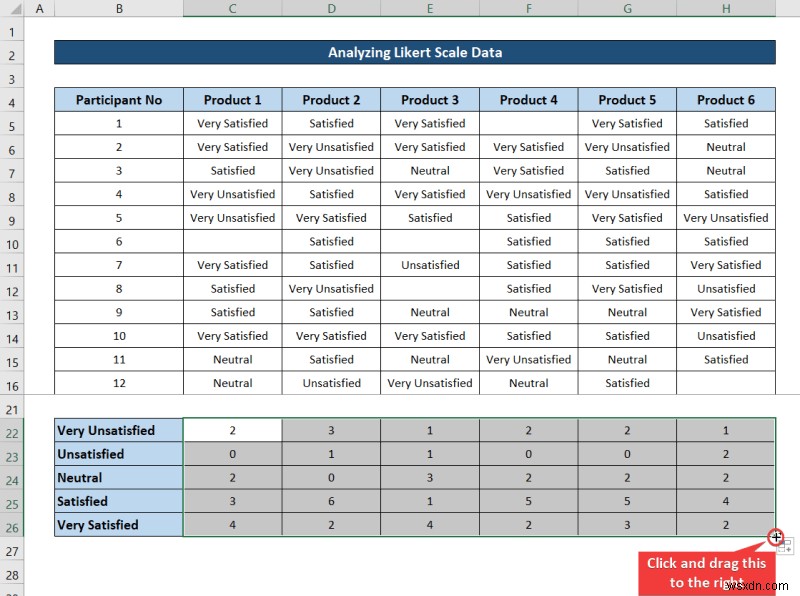Select row header 22
The width and height of the screenshot is (800, 596).
point(10,429)
